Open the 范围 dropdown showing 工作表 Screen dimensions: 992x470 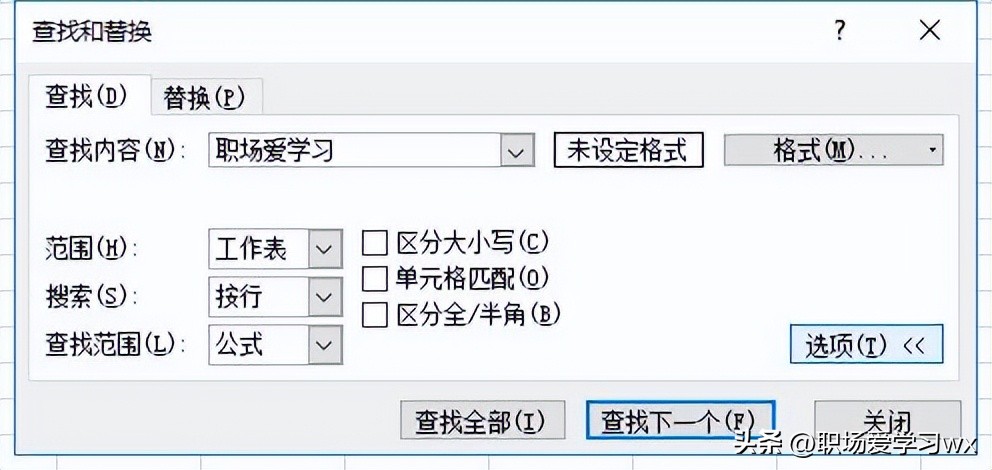[x=323, y=248]
